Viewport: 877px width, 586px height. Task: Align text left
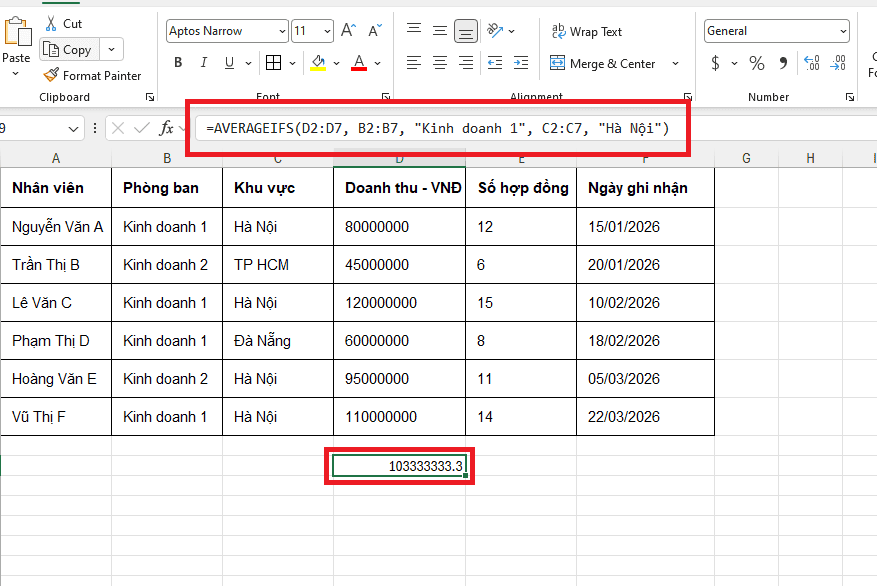tap(414, 63)
